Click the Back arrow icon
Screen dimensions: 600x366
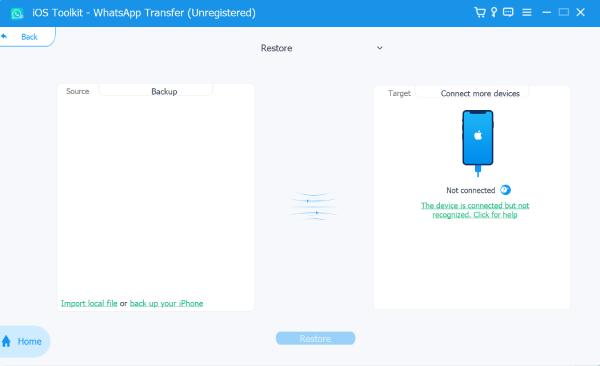click(5, 36)
